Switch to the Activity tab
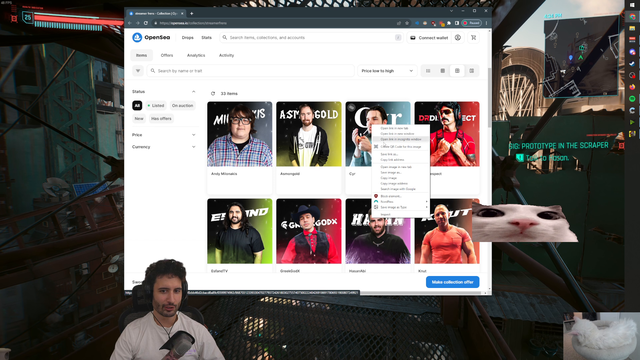 point(227,55)
